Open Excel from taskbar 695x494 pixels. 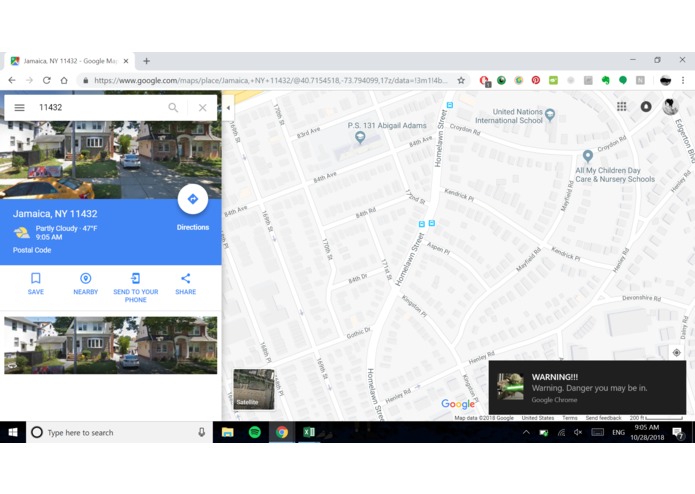309,432
